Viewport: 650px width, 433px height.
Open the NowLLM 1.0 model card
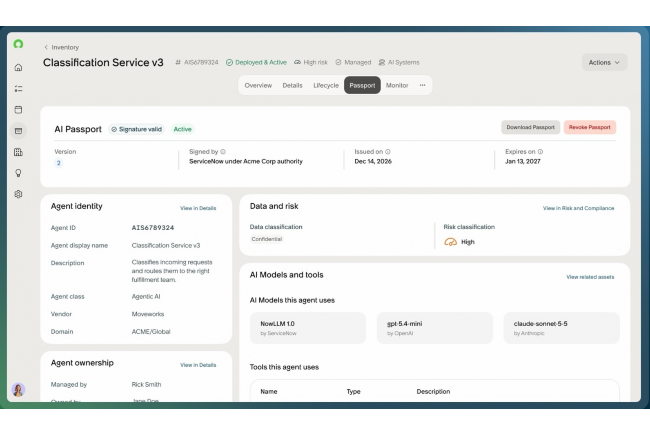[308, 328]
